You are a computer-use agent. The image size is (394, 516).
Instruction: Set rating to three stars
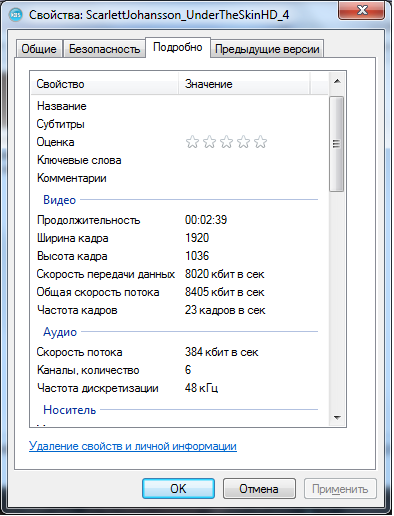tap(226, 142)
